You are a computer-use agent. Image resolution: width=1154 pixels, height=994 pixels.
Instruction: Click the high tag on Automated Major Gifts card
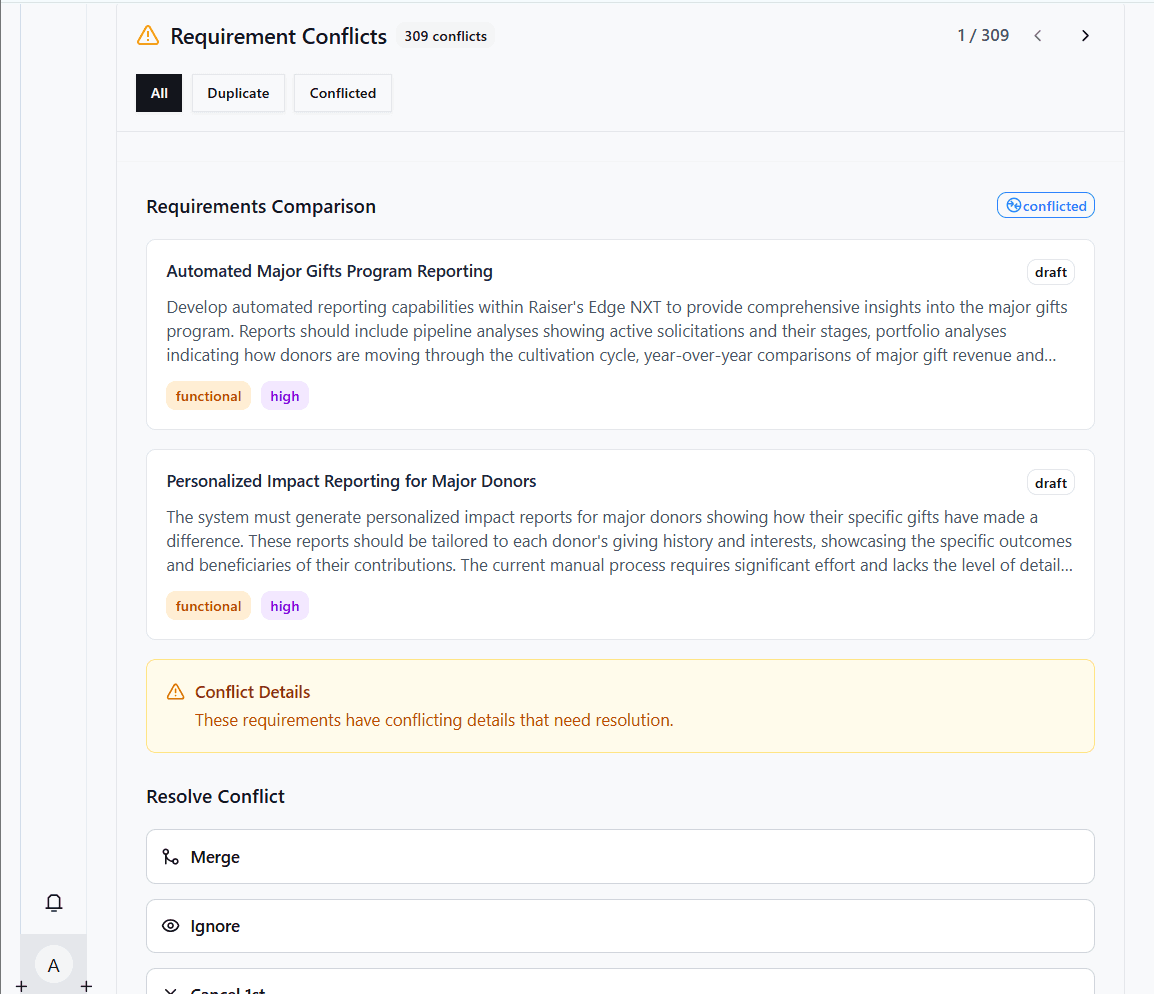click(285, 396)
